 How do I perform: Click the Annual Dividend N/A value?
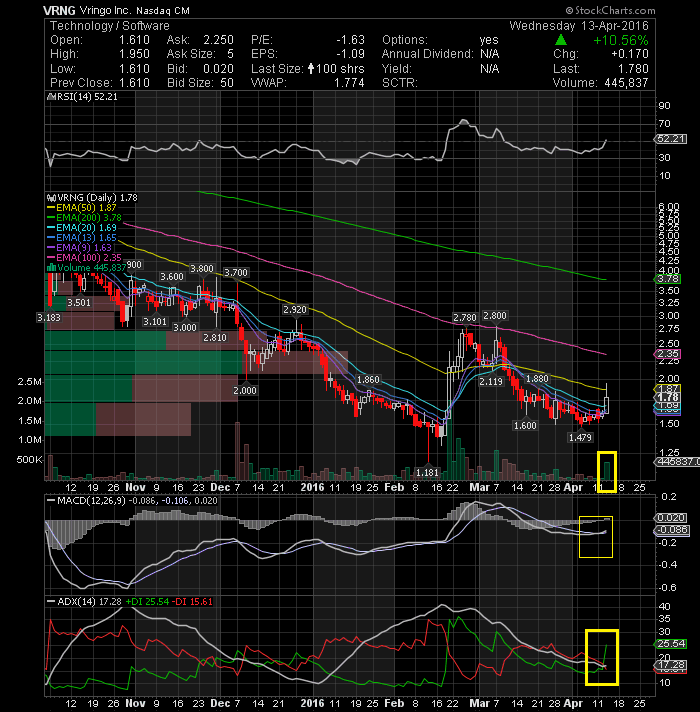[x=489, y=54]
